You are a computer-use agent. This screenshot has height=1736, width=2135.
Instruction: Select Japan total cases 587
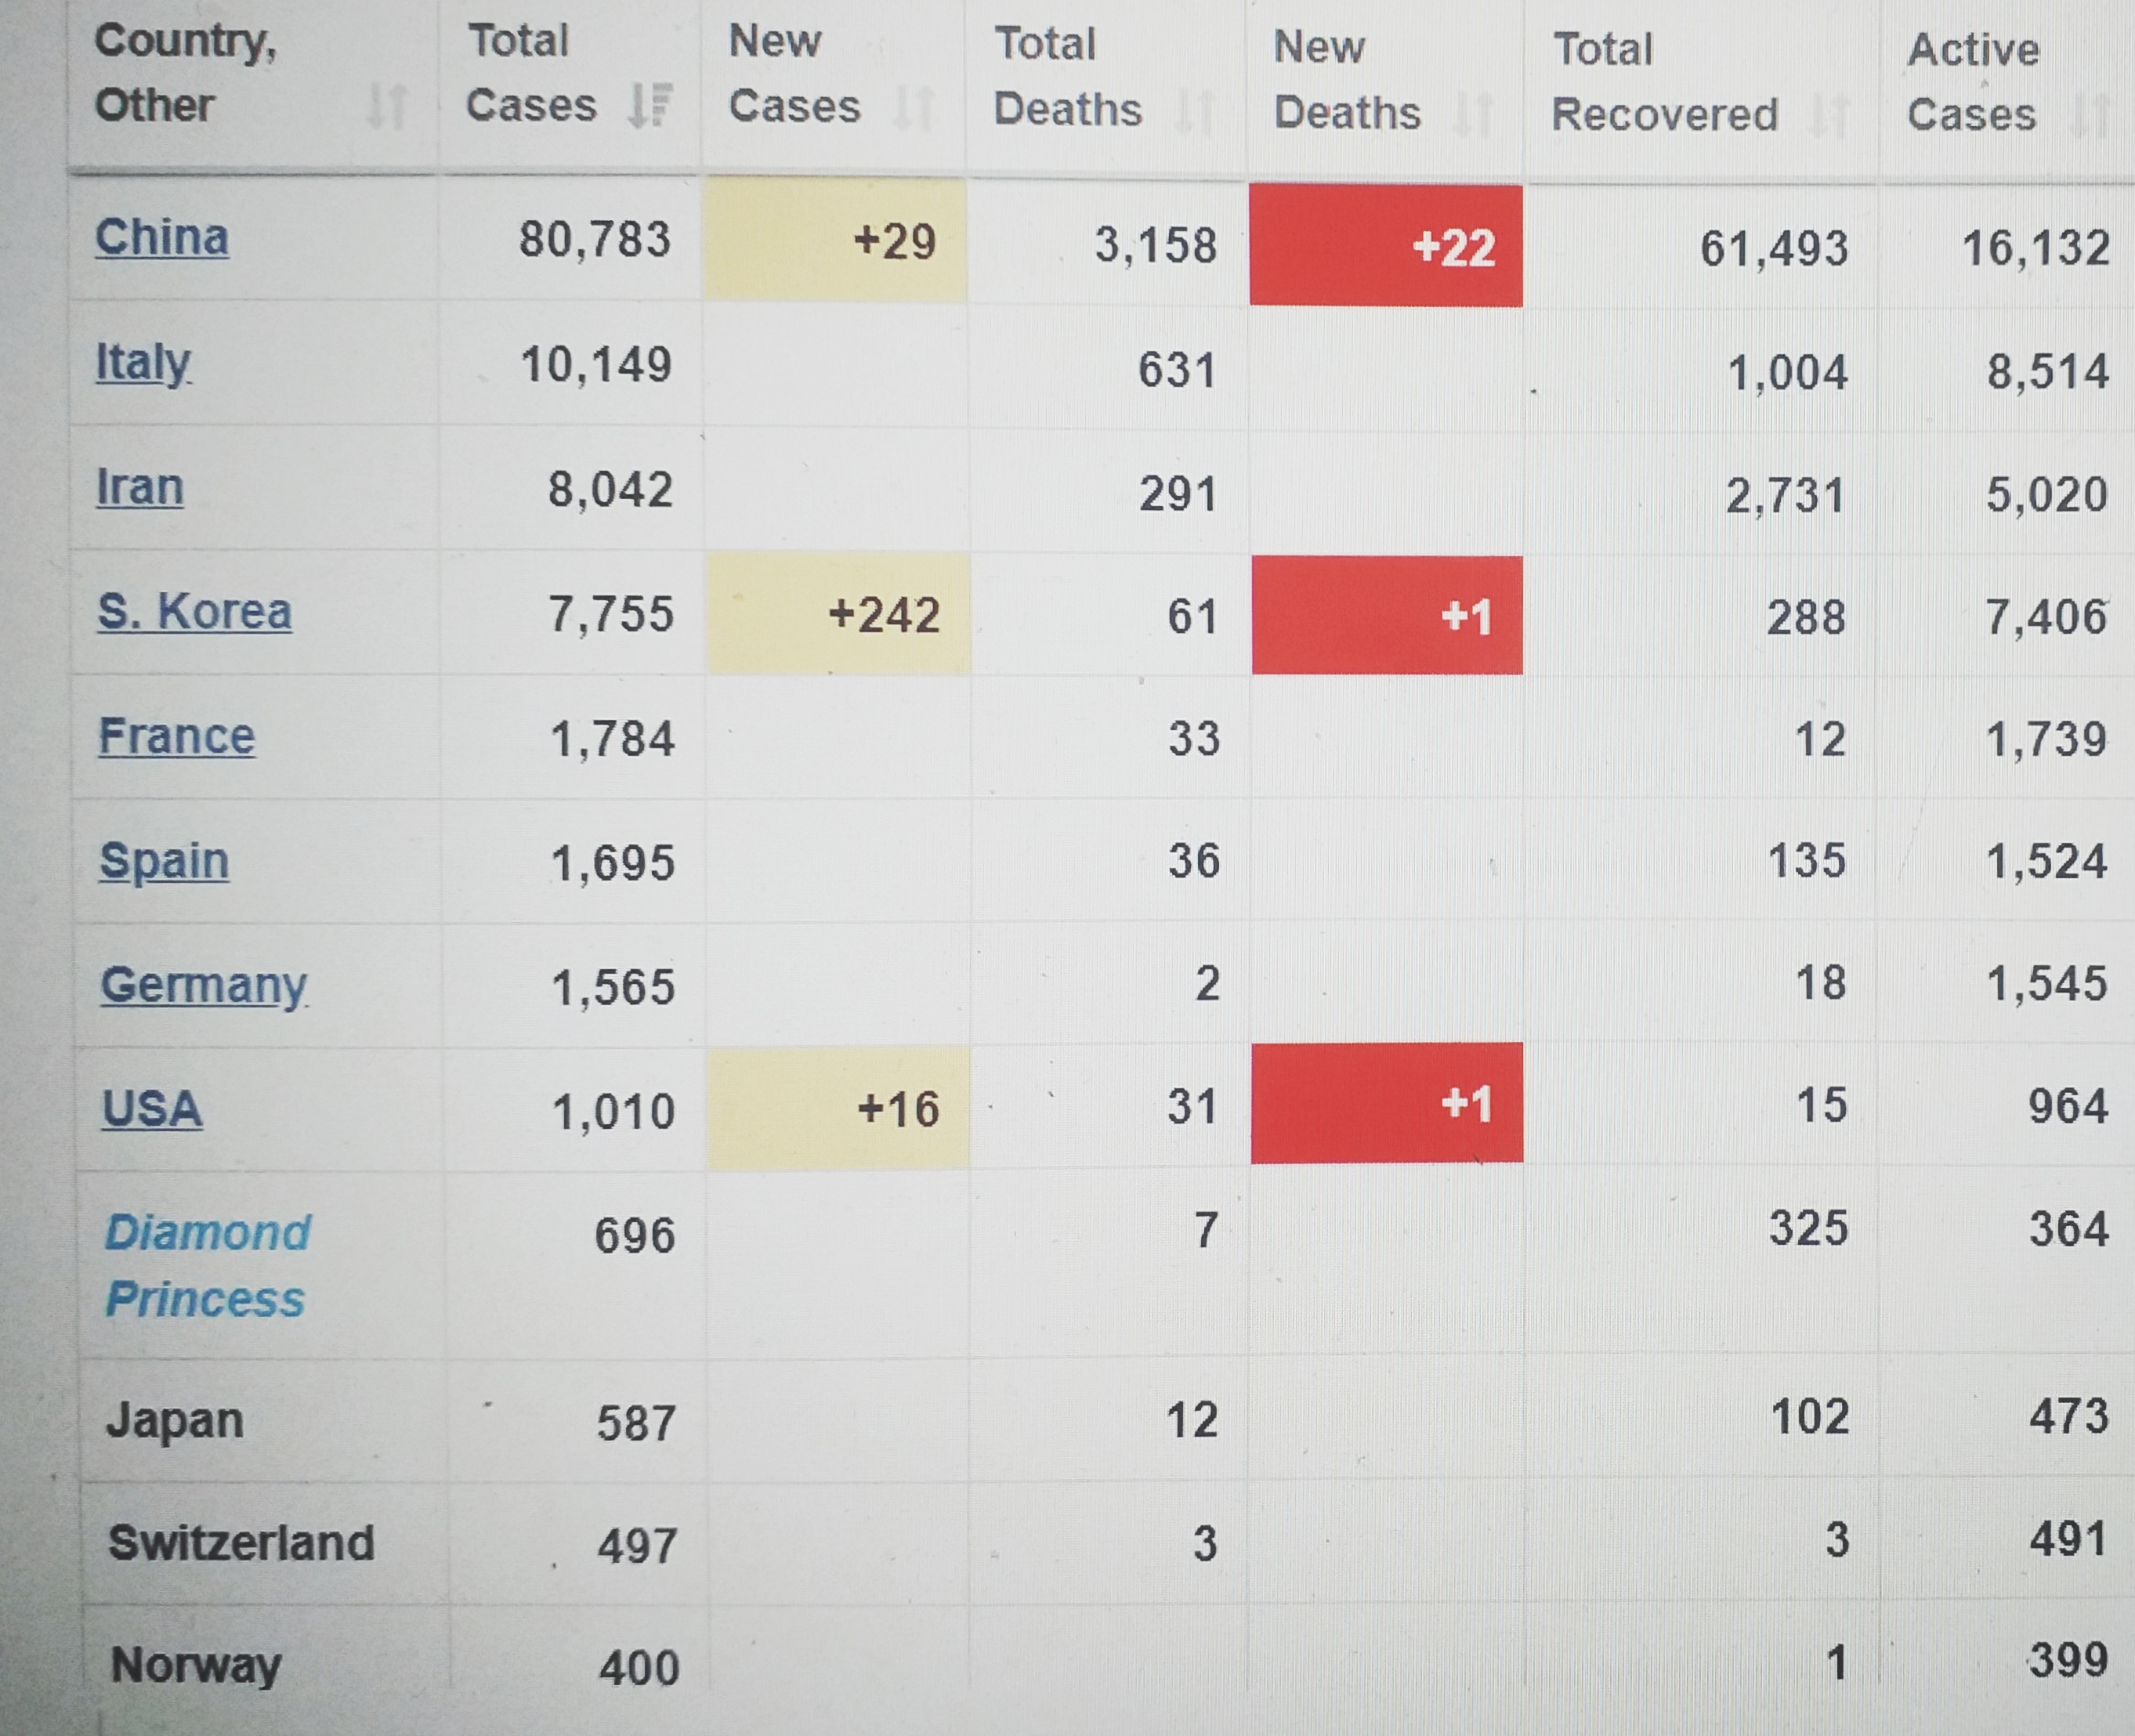tap(637, 1424)
